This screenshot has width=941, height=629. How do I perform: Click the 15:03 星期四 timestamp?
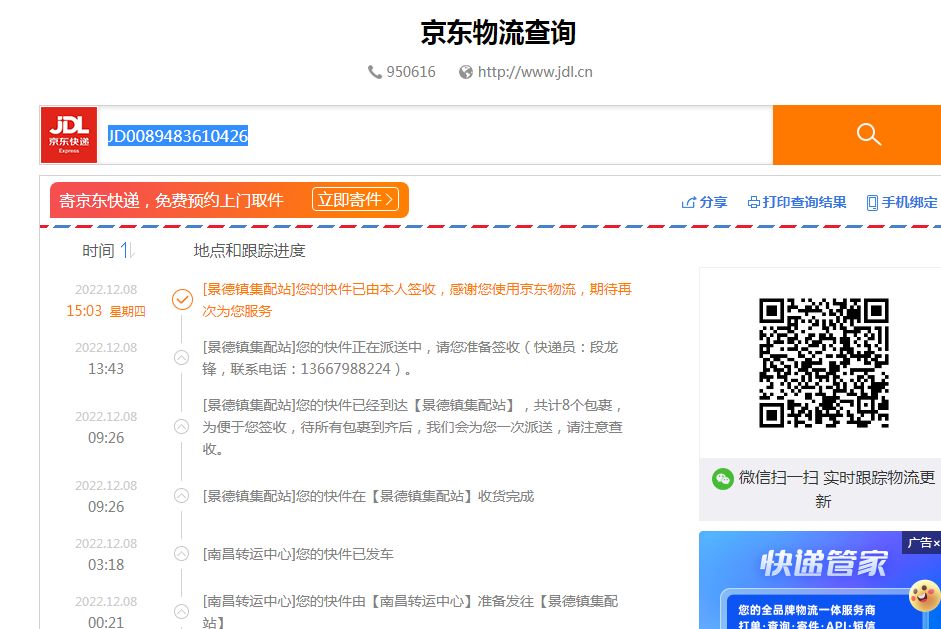(106, 311)
